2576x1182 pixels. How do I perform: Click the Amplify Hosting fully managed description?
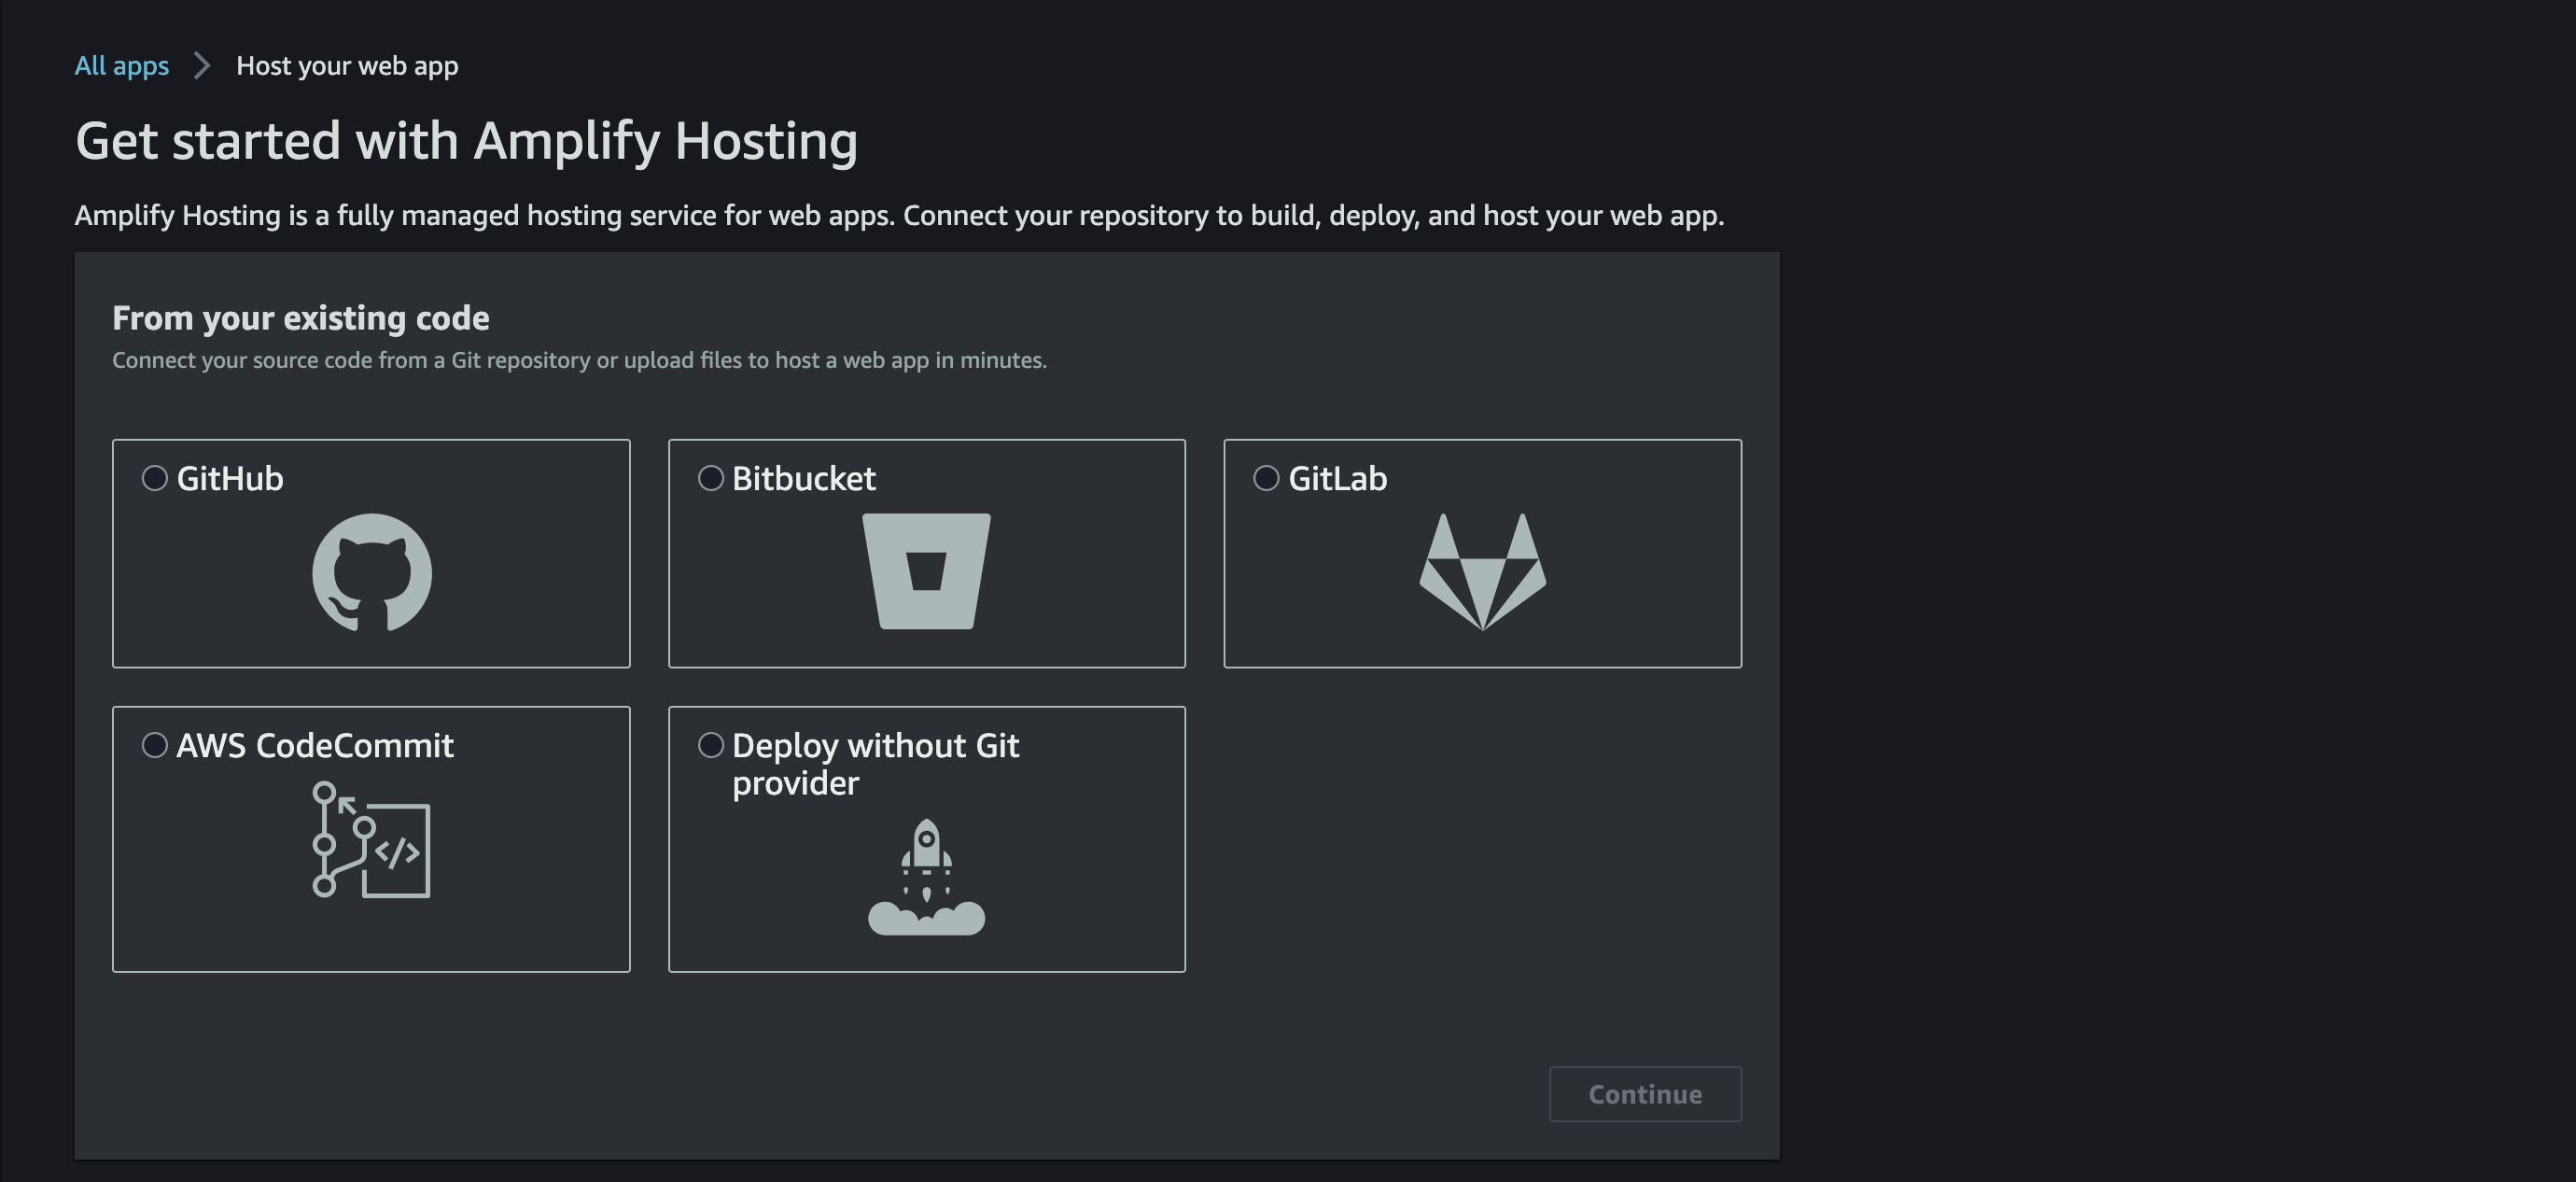[900, 216]
